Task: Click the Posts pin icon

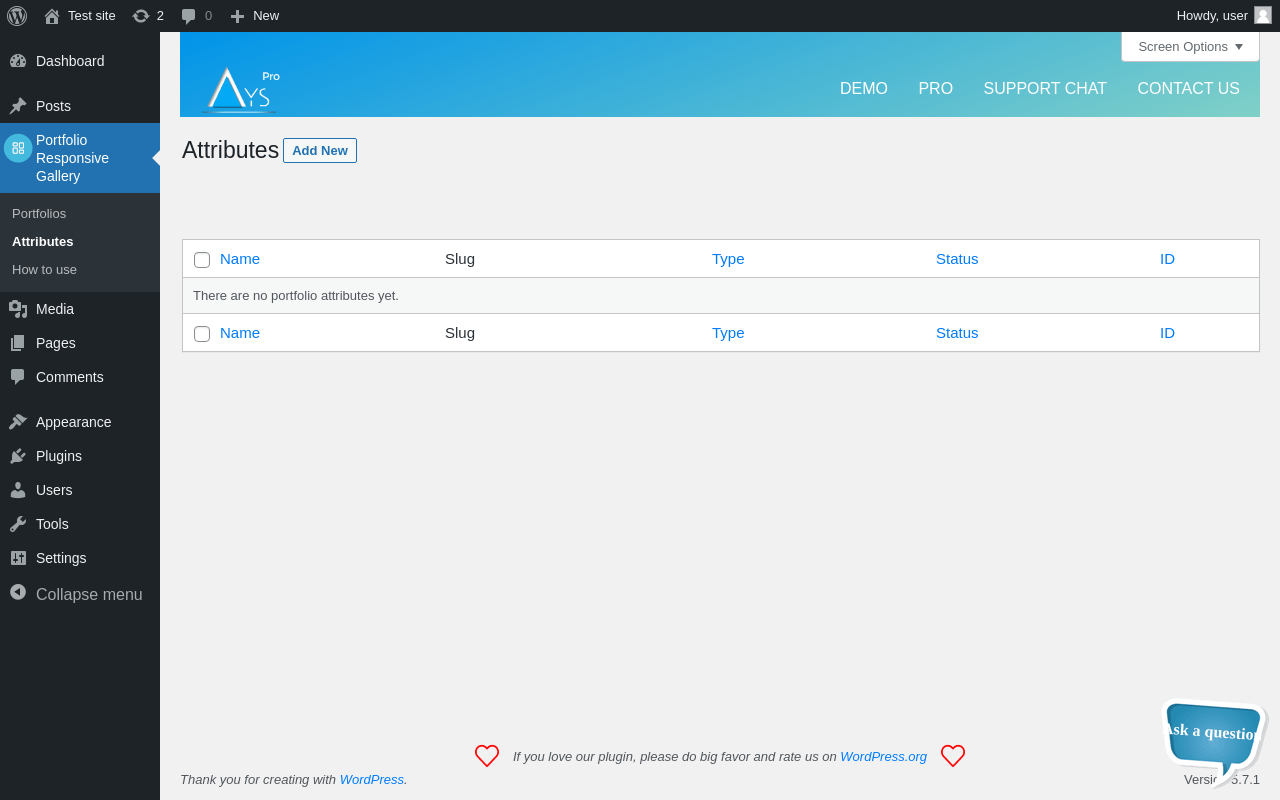Action: (18, 106)
